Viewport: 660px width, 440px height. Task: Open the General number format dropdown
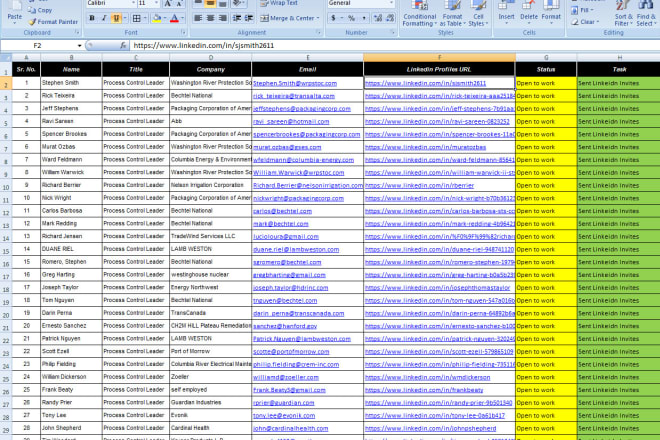pyautogui.click(x=391, y=3)
